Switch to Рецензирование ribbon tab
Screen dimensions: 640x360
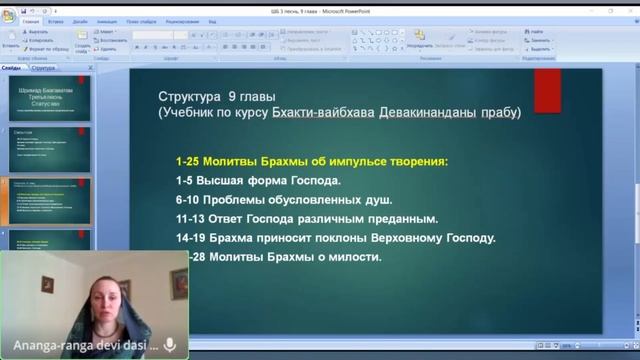[x=182, y=22]
